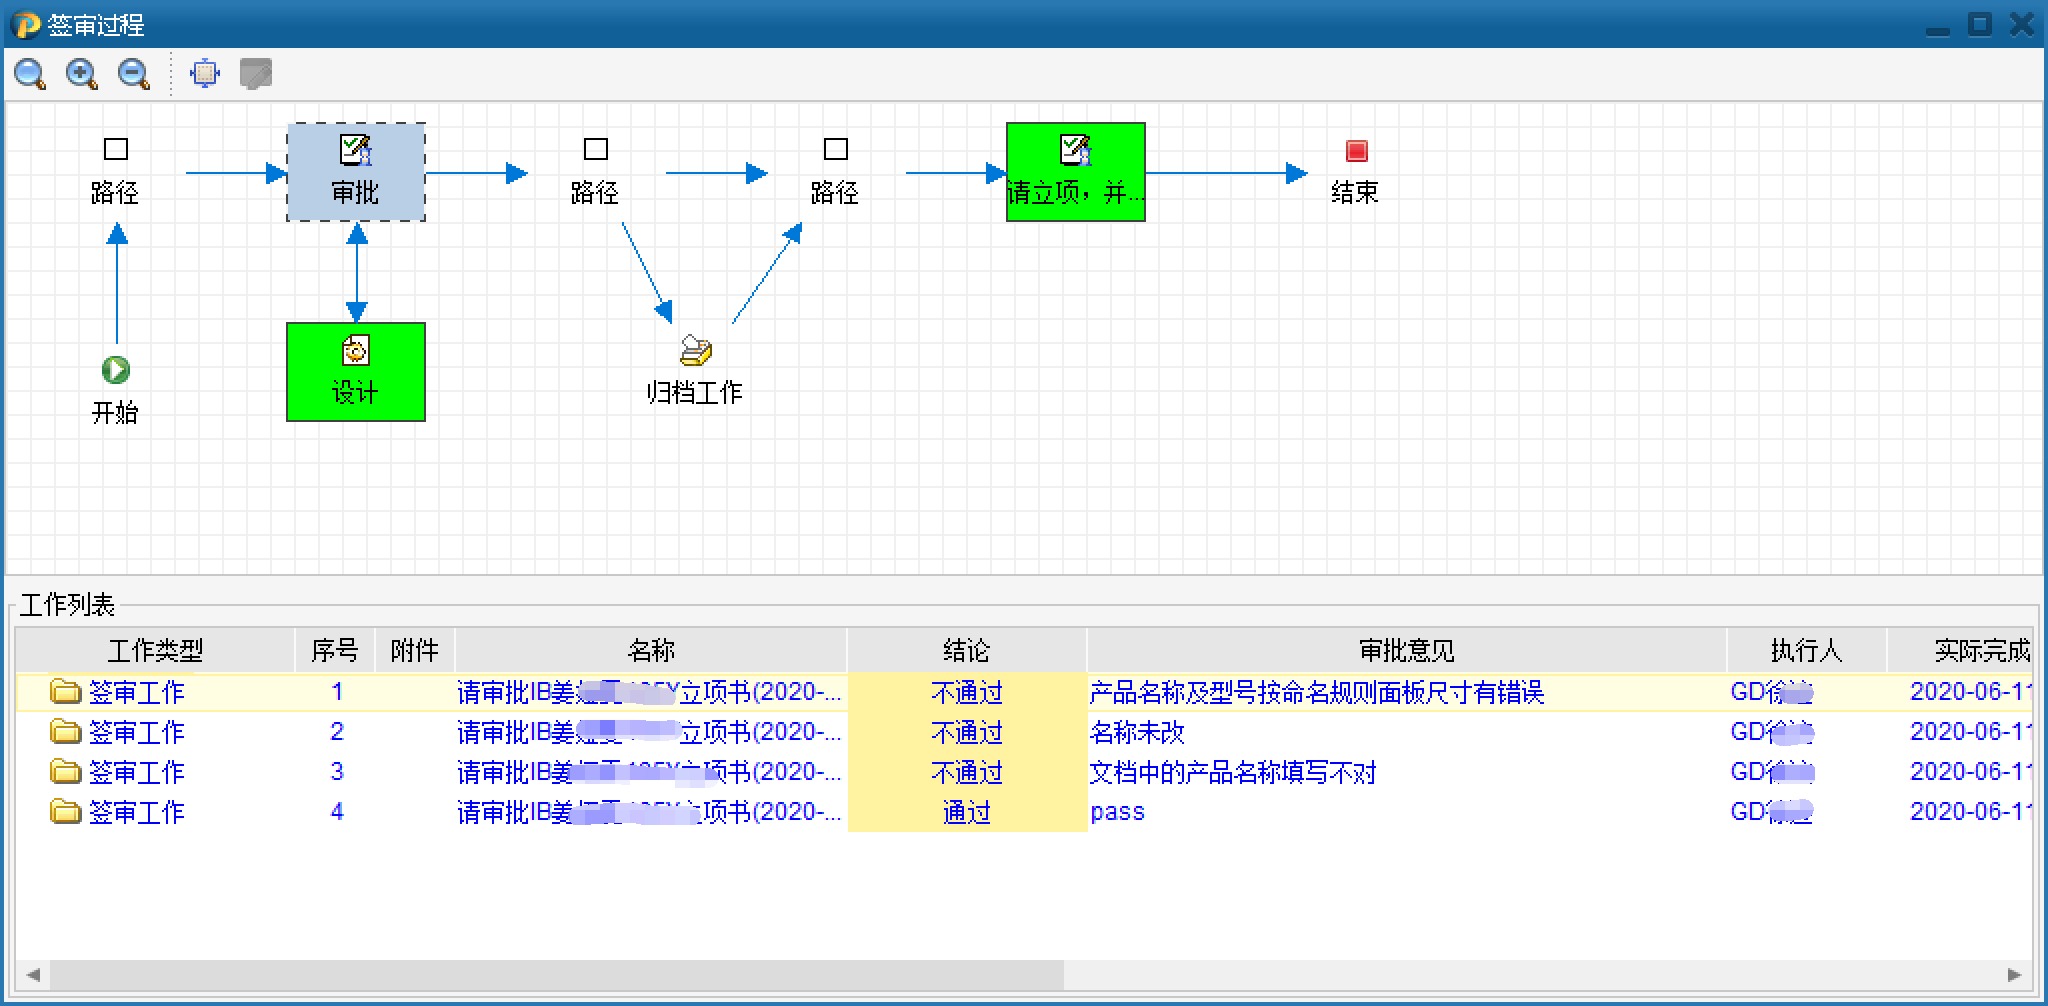Click folder icon in row 4
2048x1006 pixels.
66,812
